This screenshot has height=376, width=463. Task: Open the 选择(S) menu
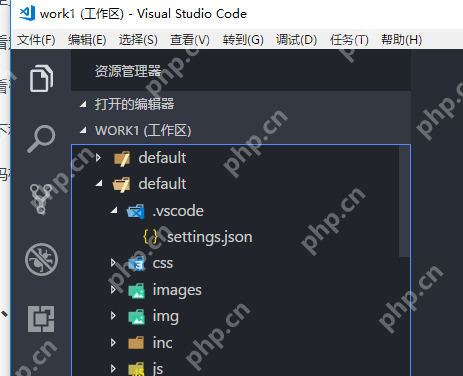[x=138, y=40]
